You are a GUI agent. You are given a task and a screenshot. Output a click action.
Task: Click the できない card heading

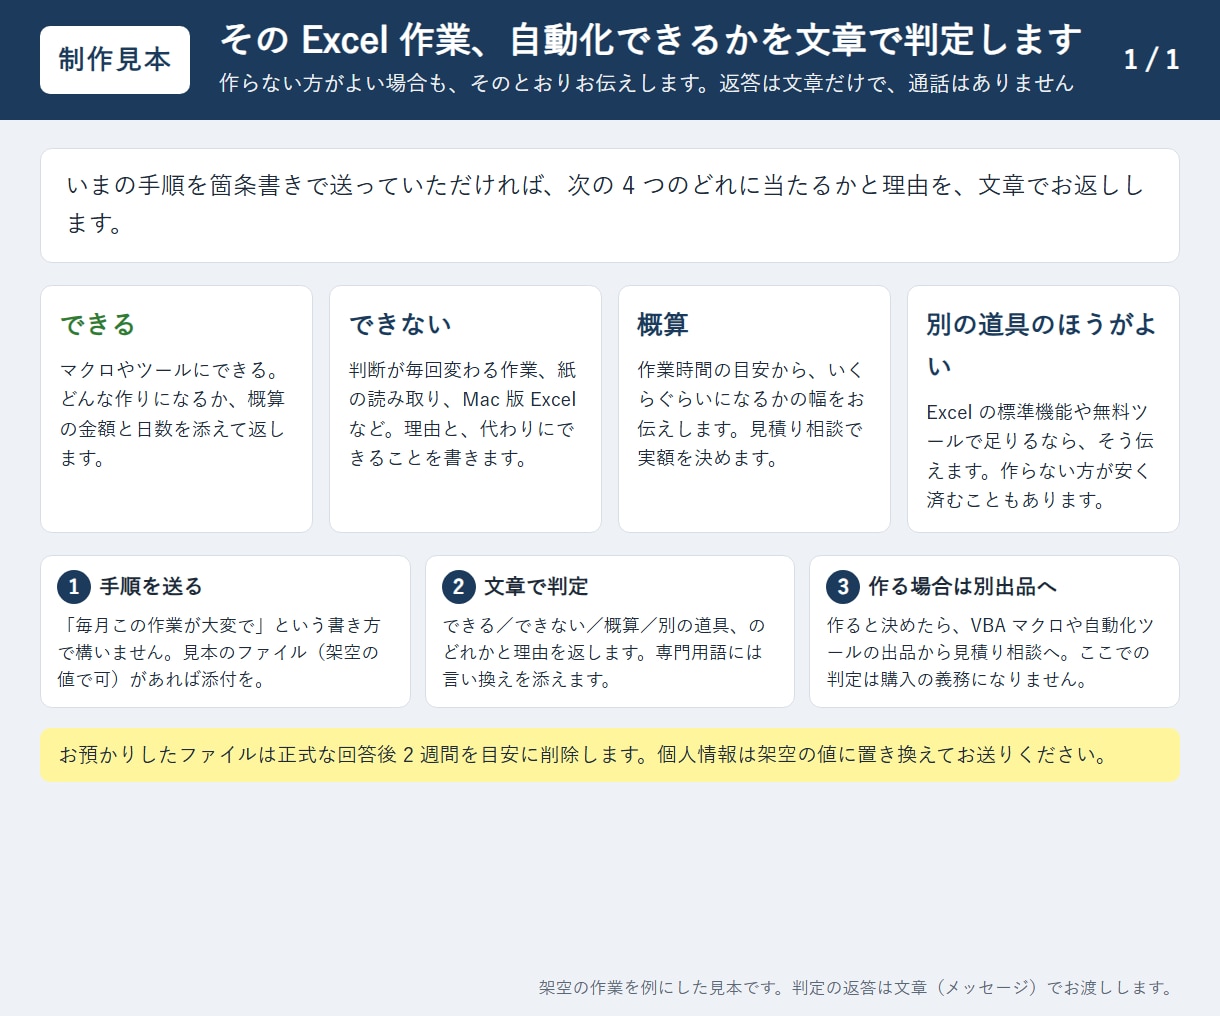tap(400, 324)
